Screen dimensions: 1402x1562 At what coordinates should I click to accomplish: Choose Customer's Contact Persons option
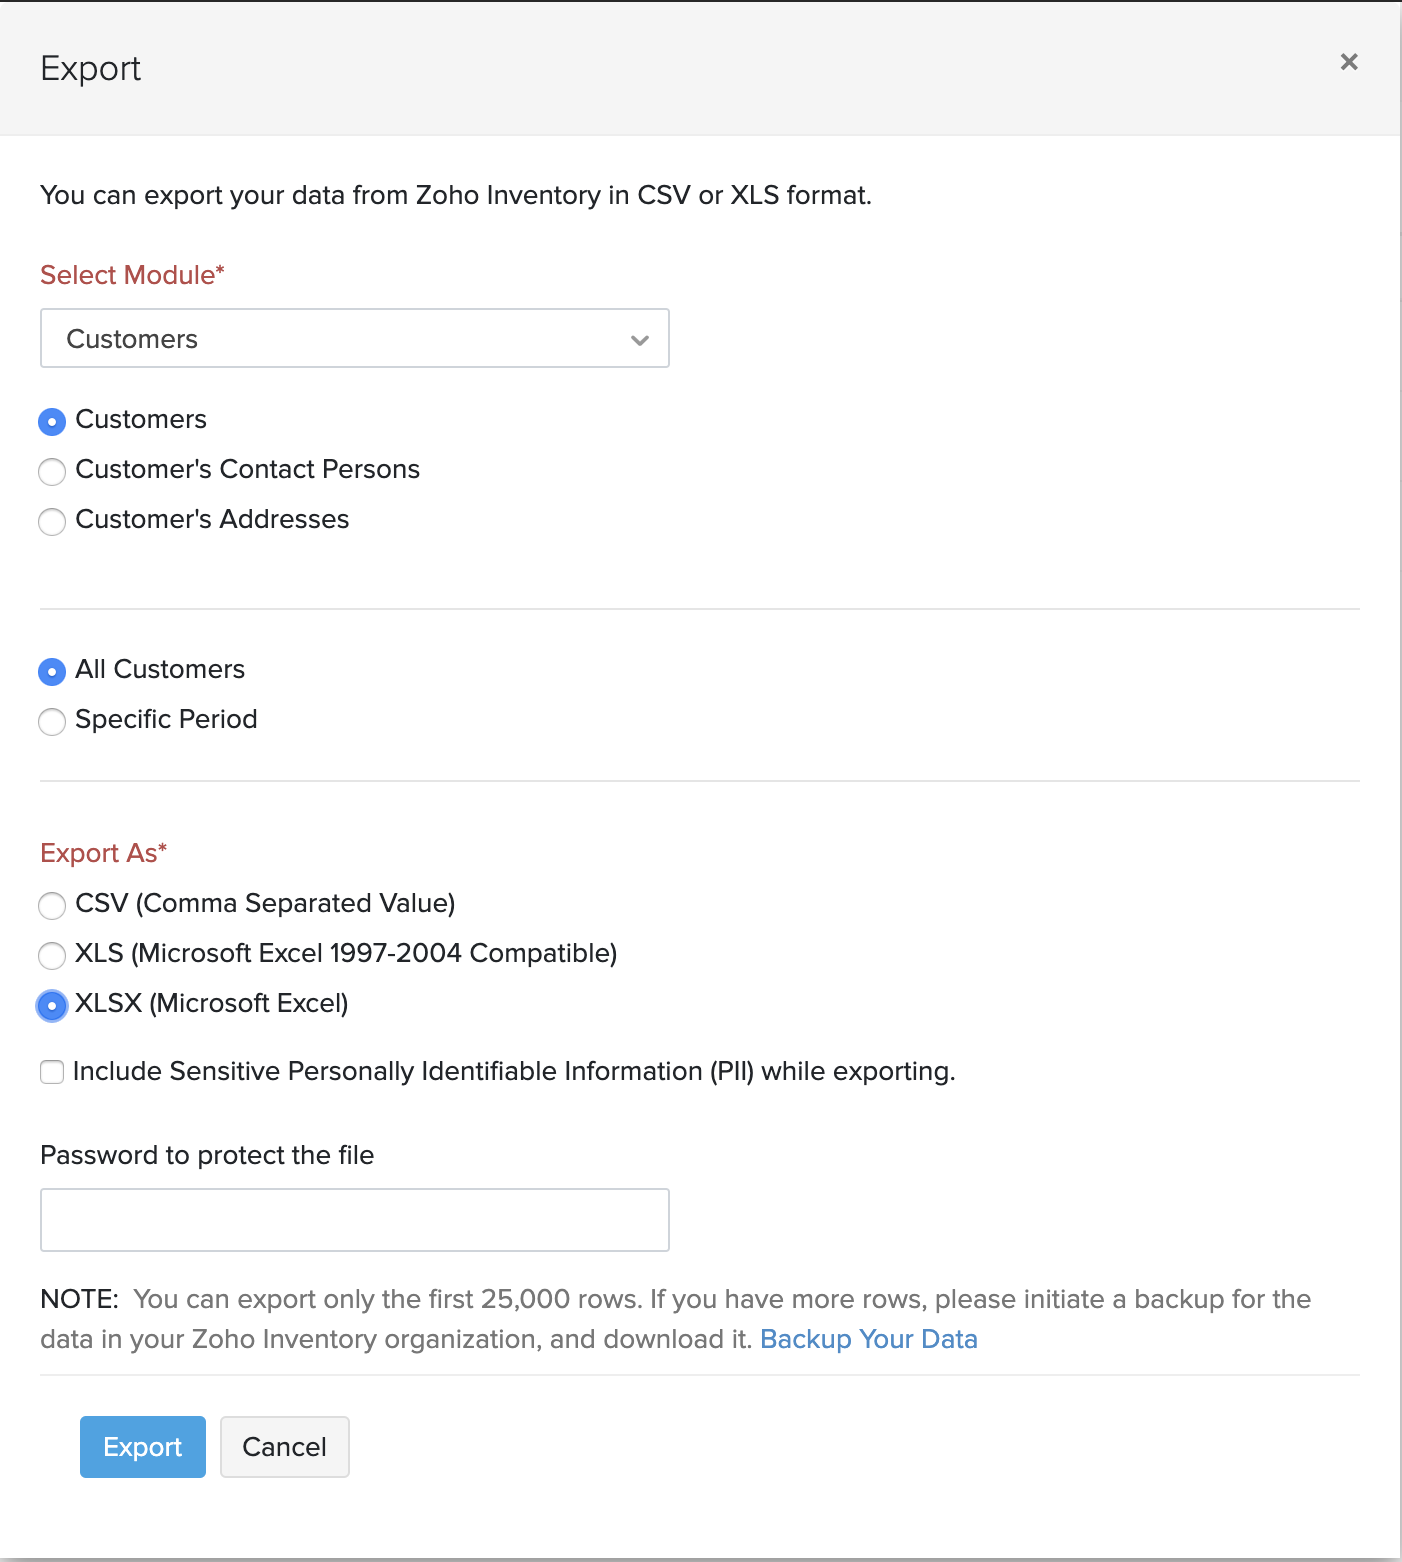(52, 471)
